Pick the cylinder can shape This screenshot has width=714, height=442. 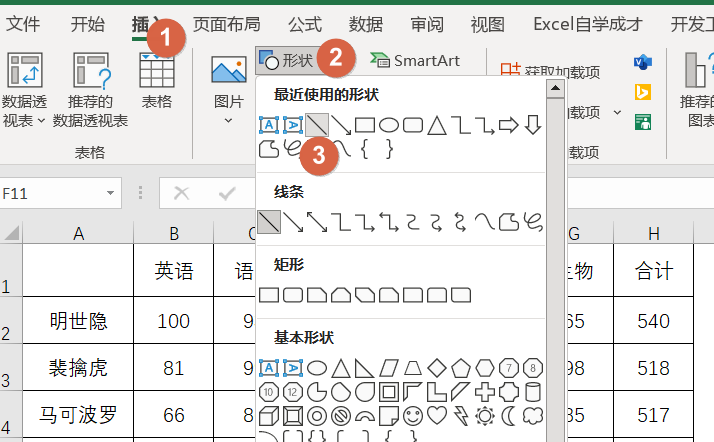533,392
